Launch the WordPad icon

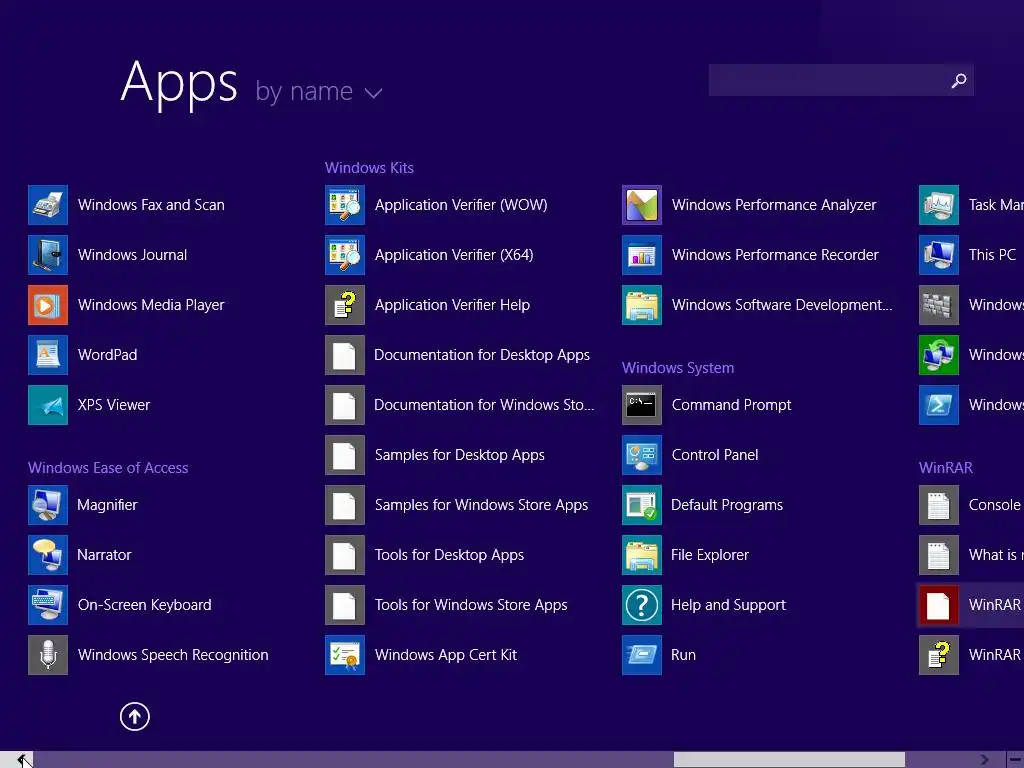[x=48, y=355]
